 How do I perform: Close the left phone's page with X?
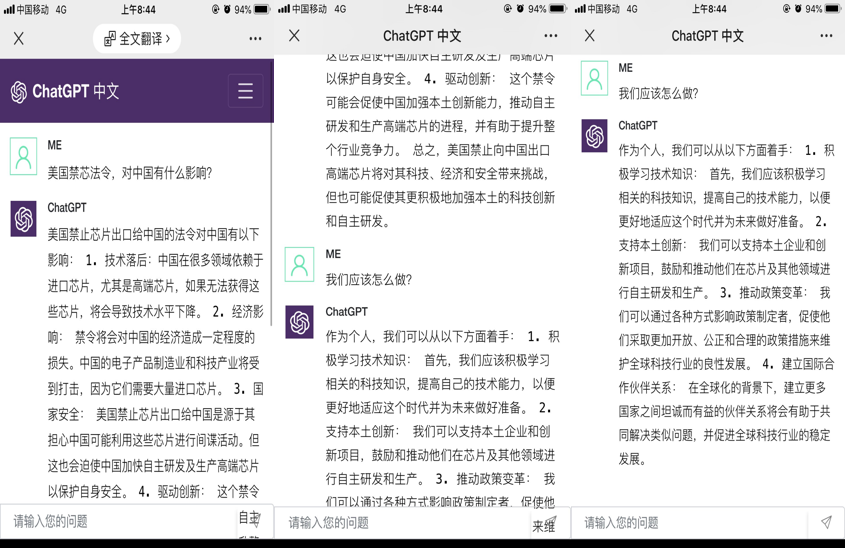[x=19, y=39]
